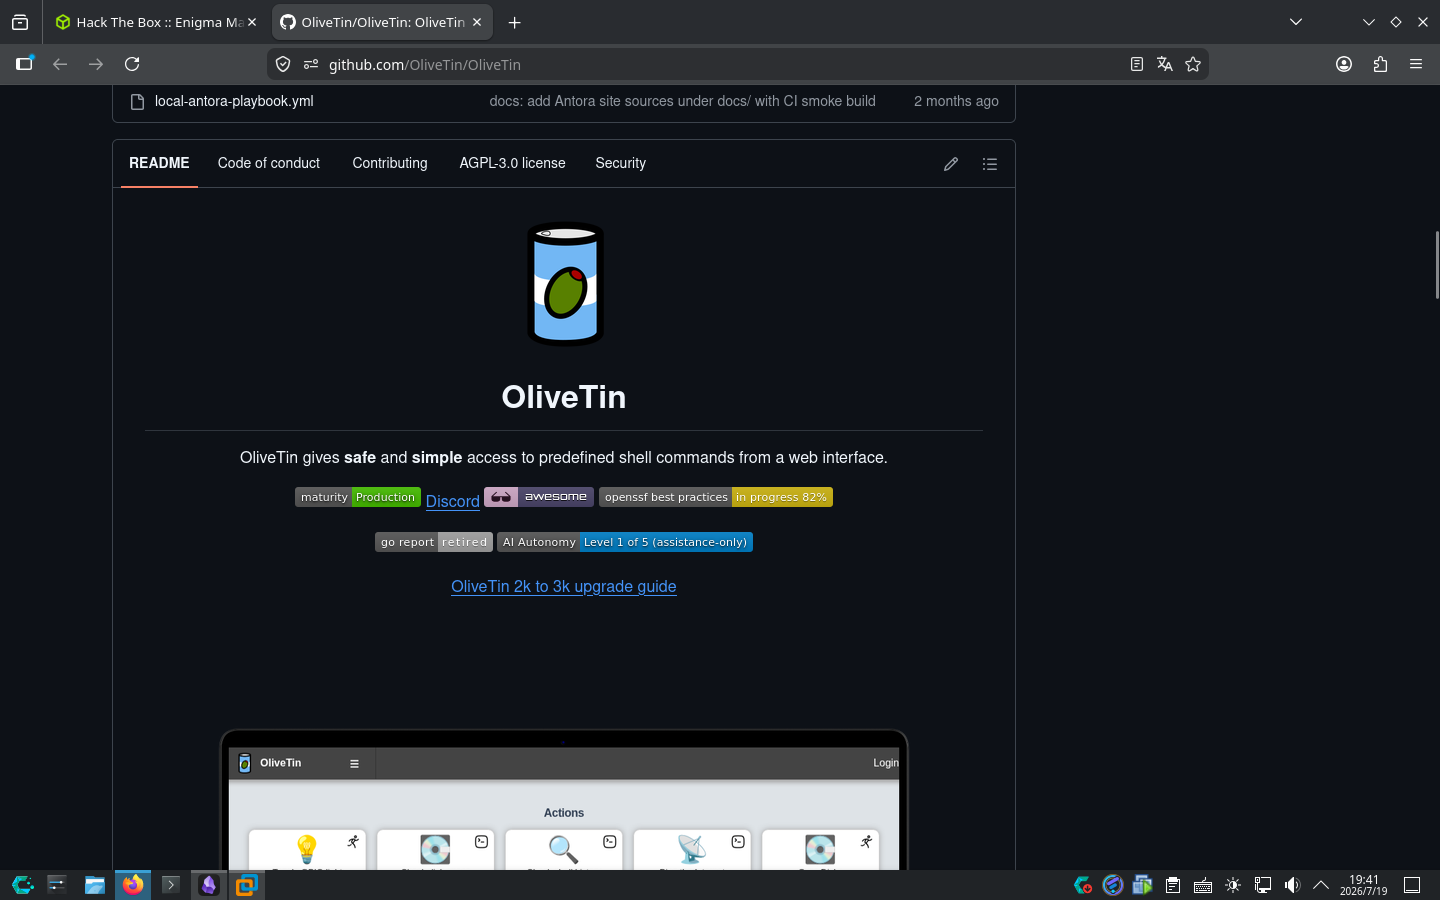
Task: Reload the page with the refresh icon
Action: pyautogui.click(x=132, y=64)
